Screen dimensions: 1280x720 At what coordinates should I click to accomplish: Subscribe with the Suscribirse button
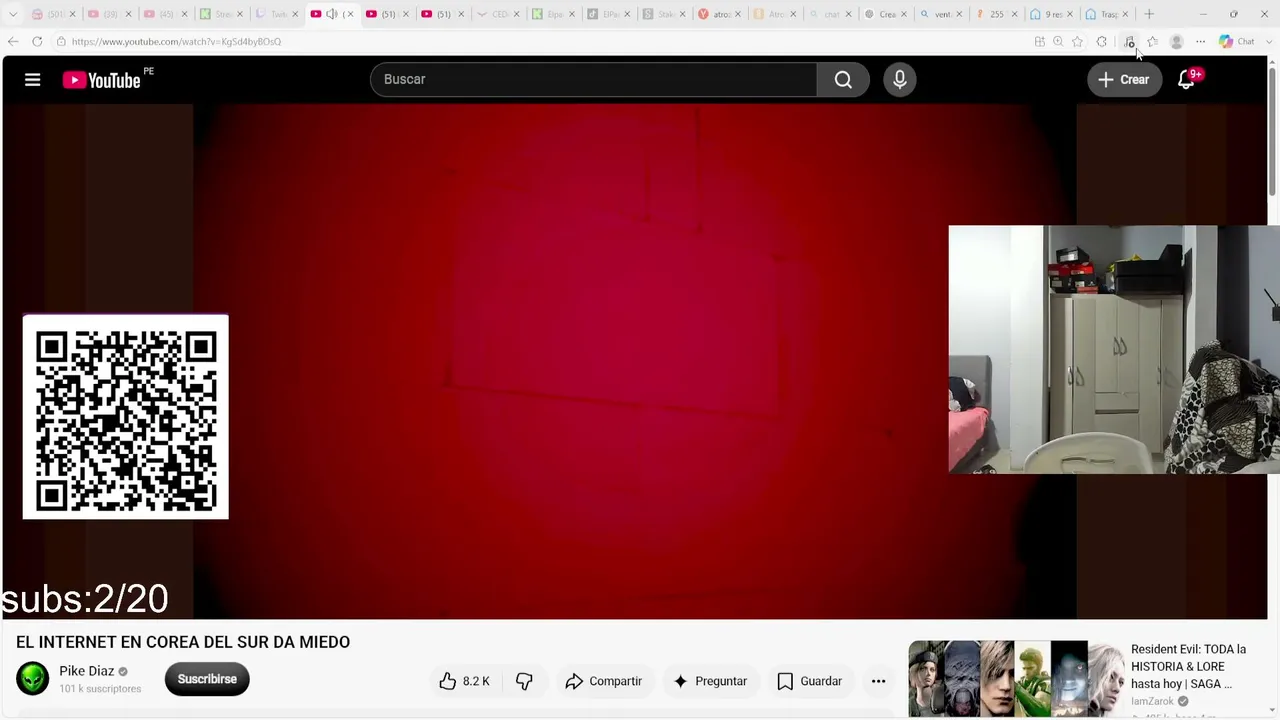click(x=207, y=679)
